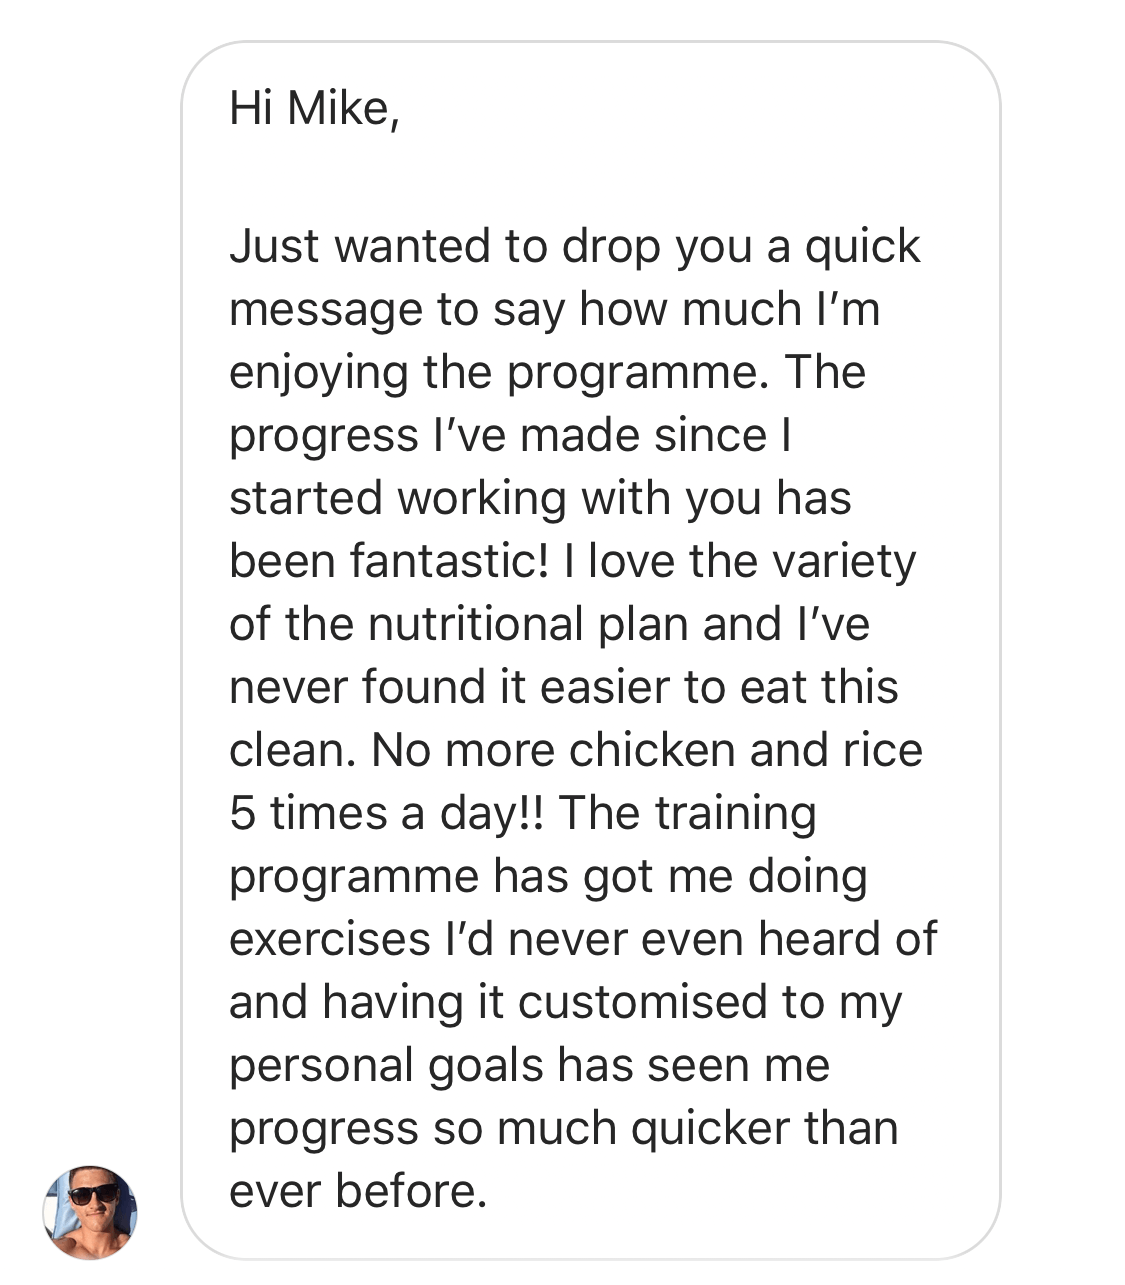Tap the phrase 'enjoying the programme.'
1125x1285 pixels.
click(x=499, y=373)
